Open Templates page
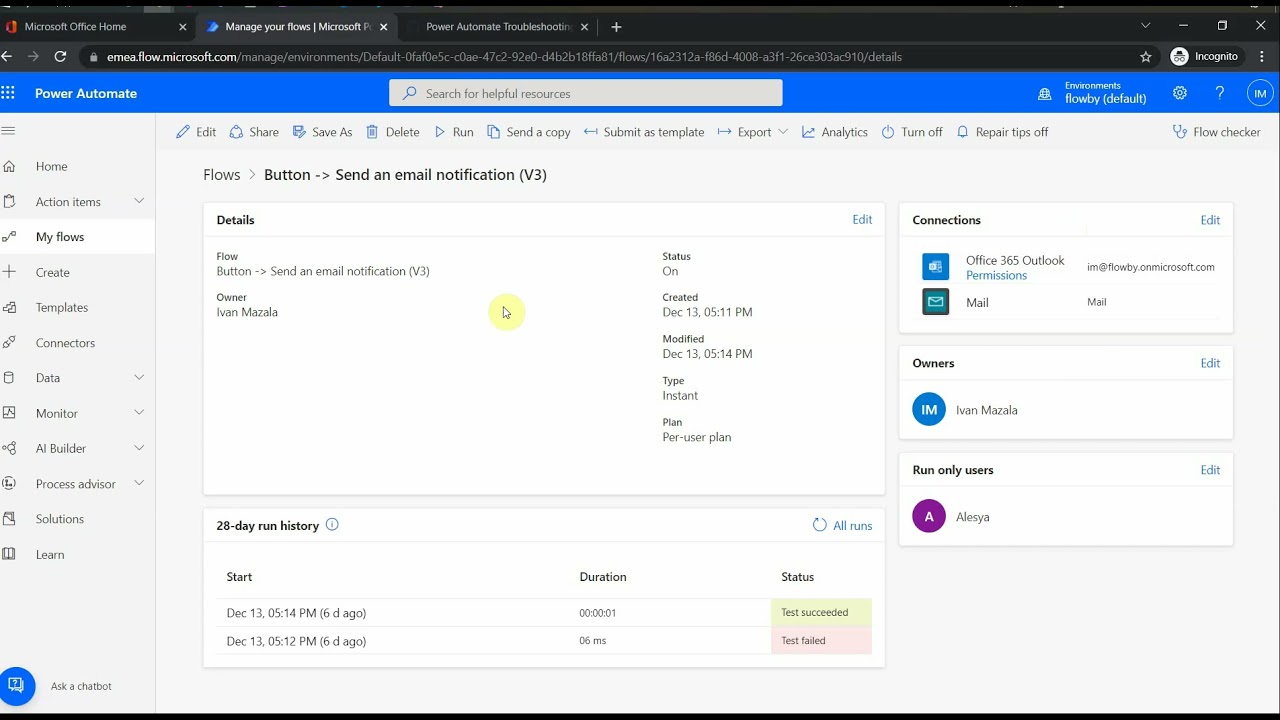This screenshot has width=1280, height=720. [x=62, y=307]
